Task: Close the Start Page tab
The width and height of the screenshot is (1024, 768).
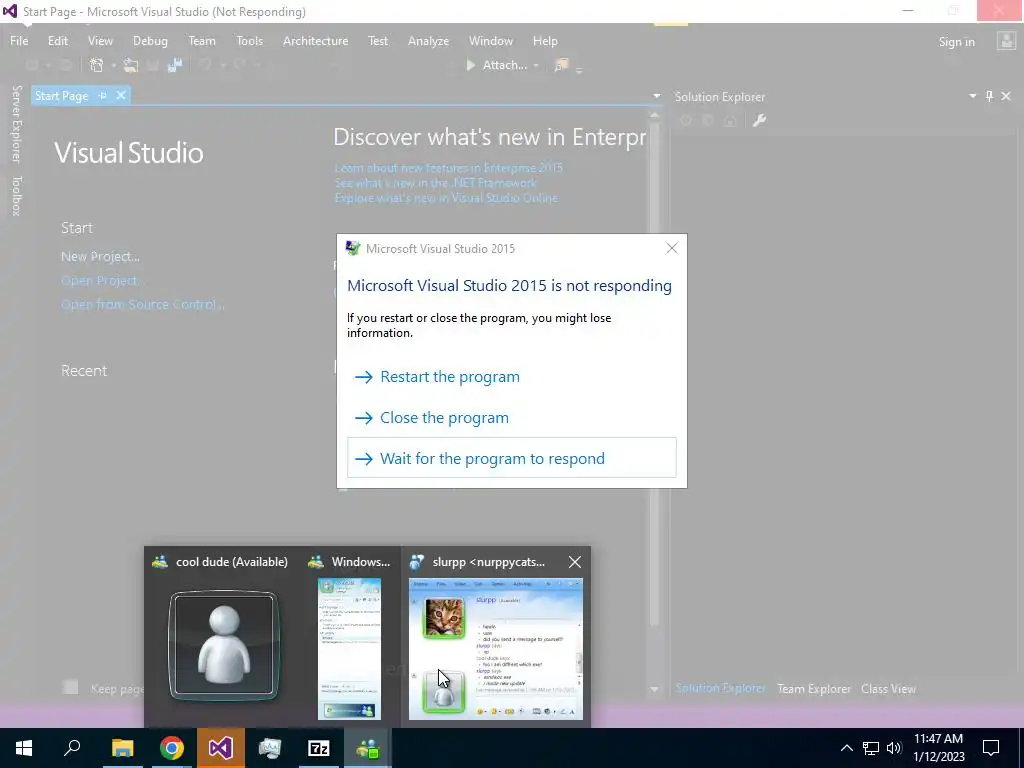Action: coord(121,95)
